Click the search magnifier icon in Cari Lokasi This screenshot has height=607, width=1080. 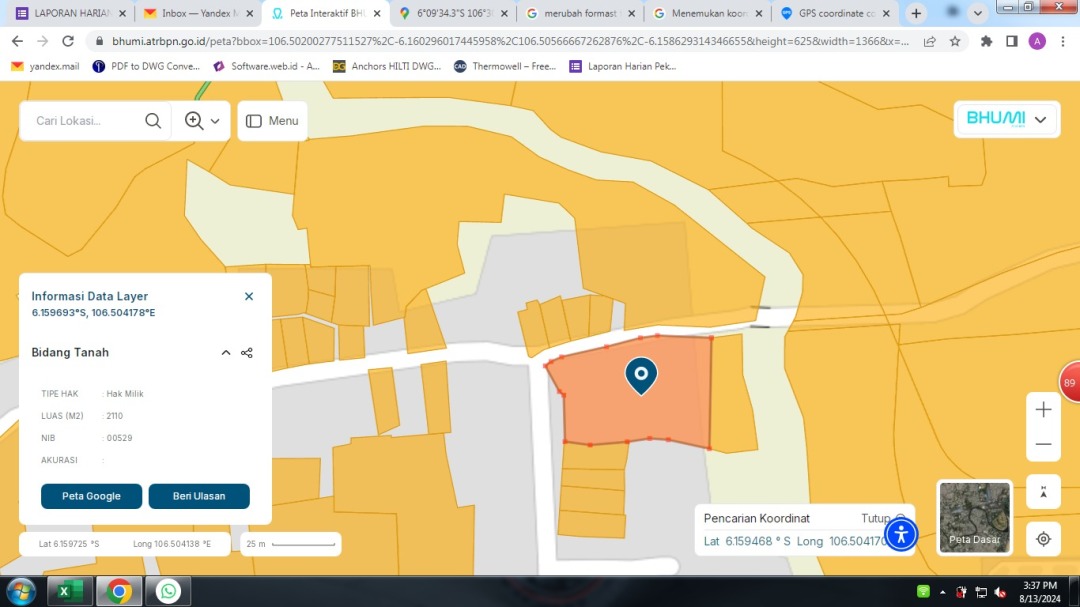153,121
